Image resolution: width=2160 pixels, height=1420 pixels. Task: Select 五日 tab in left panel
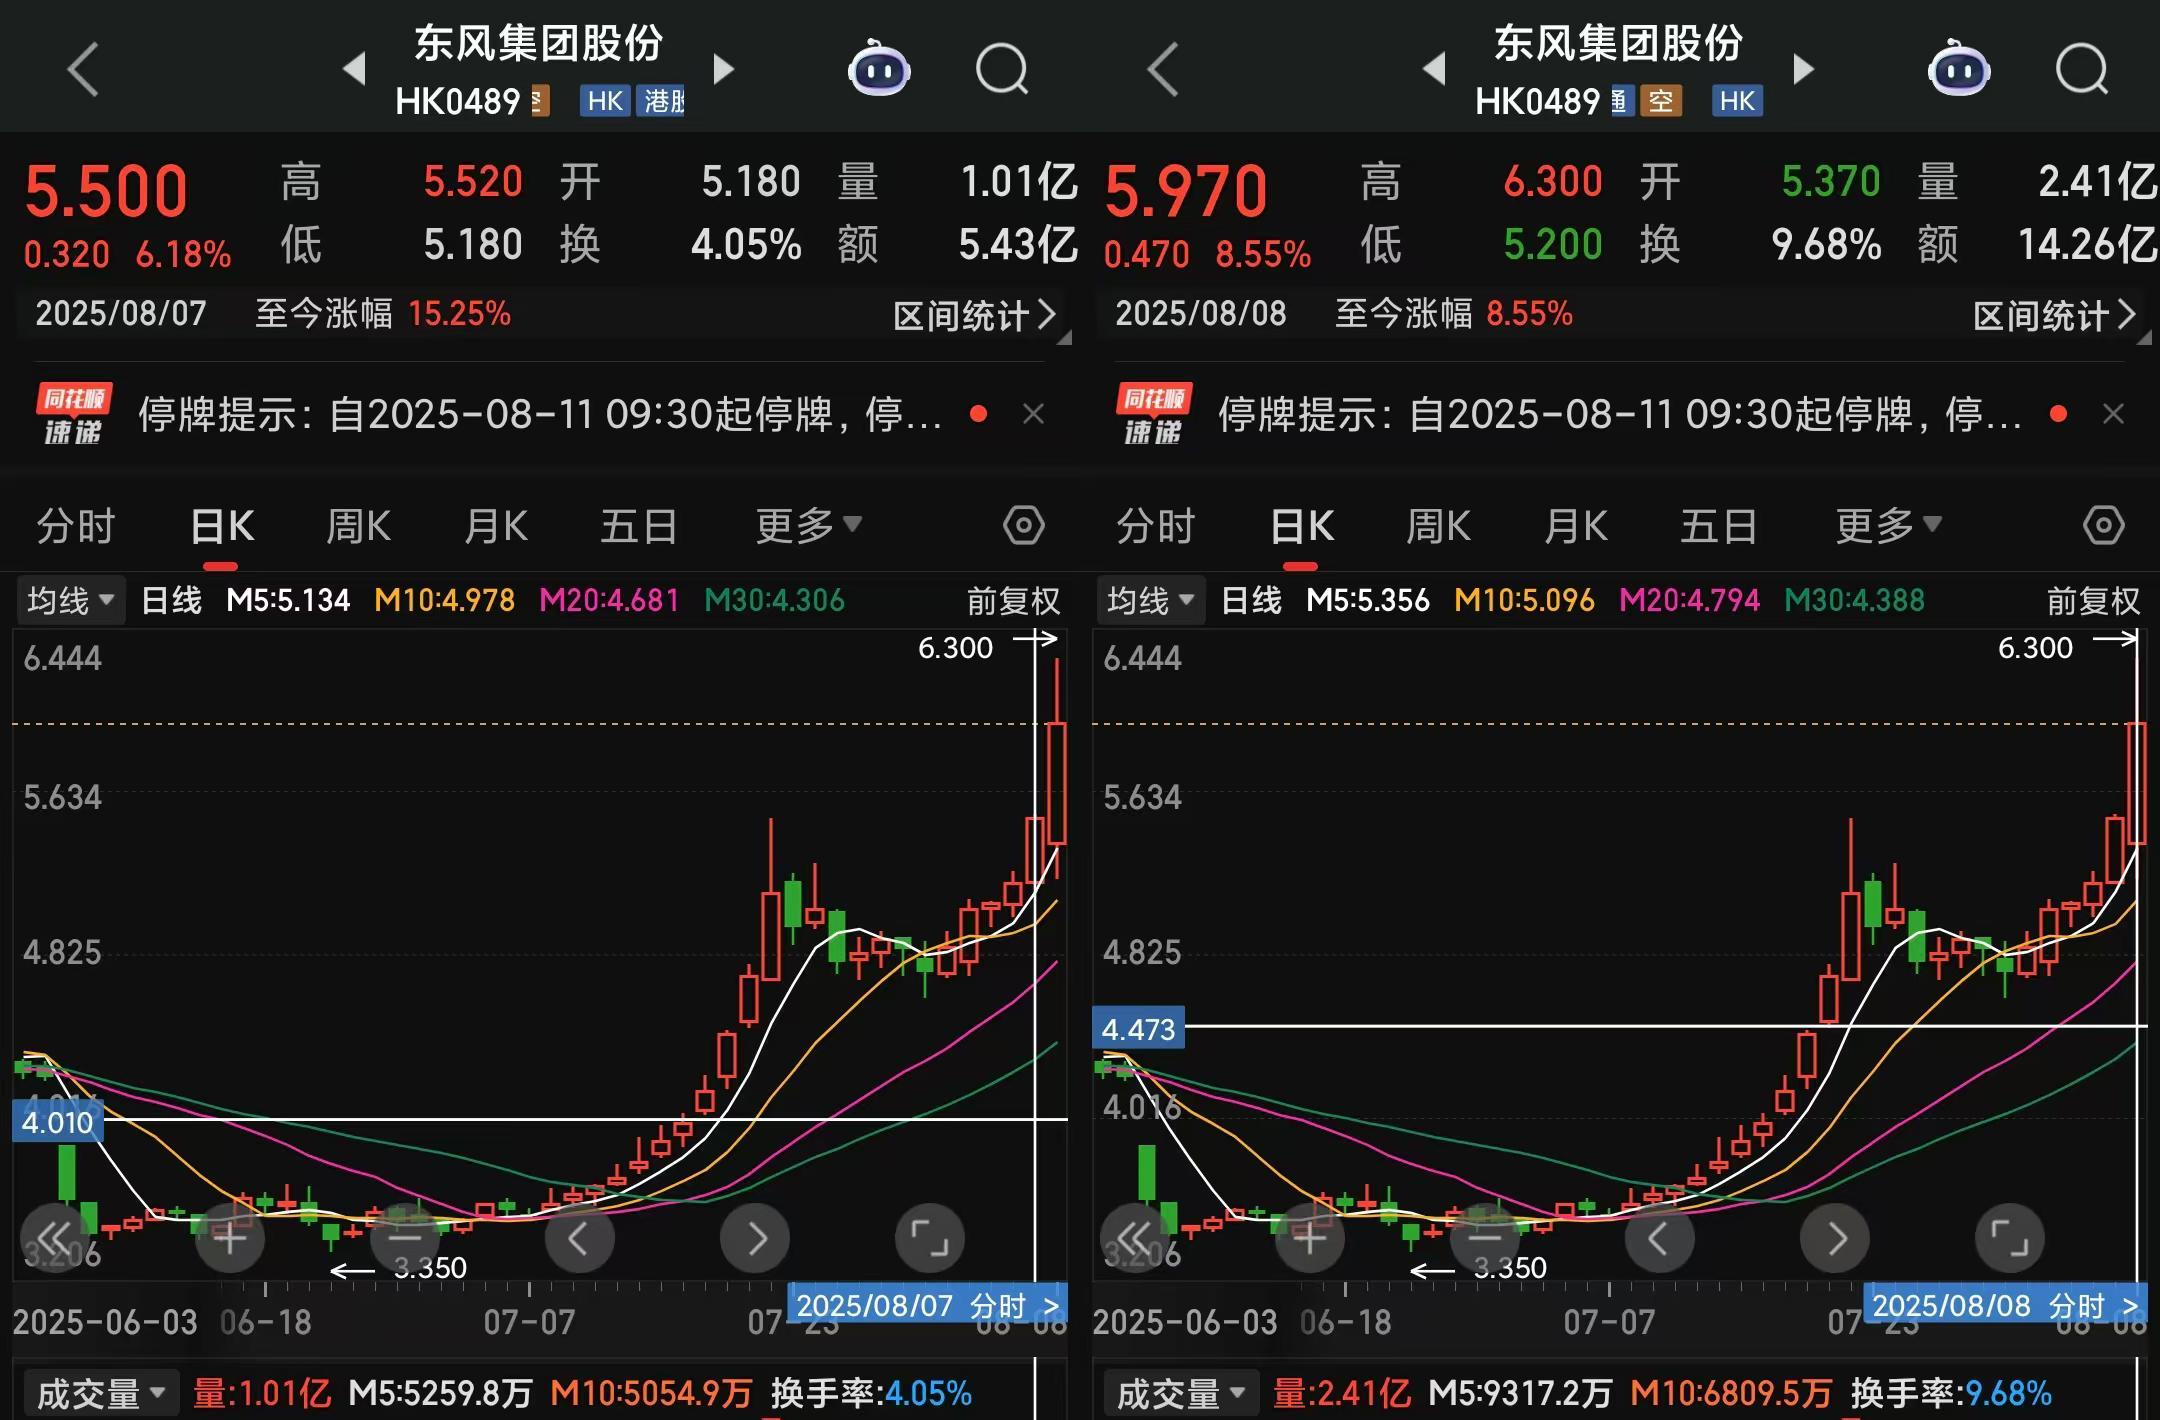pos(638,525)
